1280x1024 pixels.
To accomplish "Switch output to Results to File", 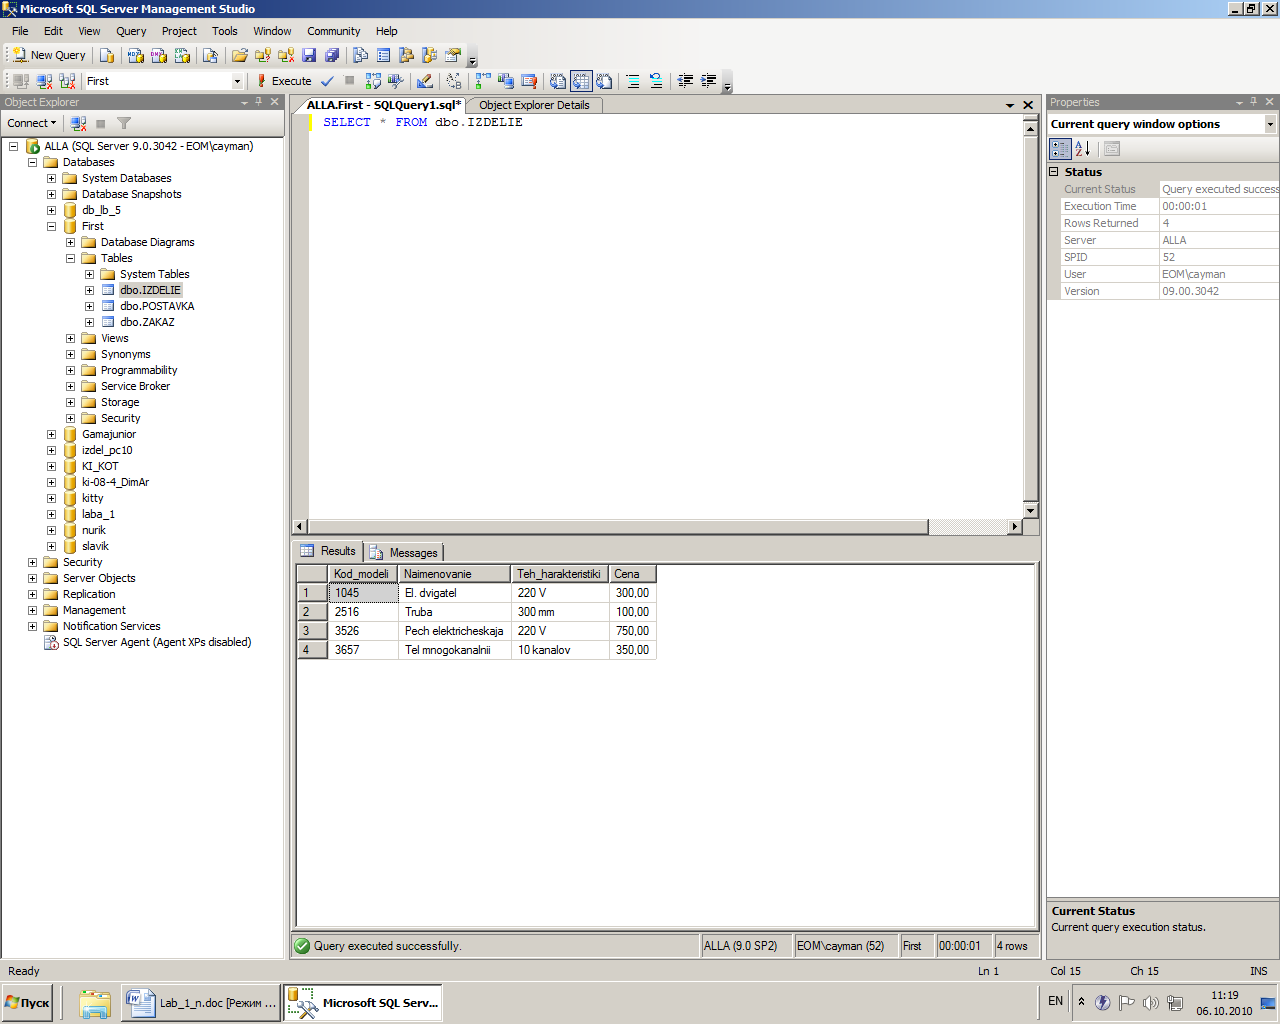I will point(604,81).
